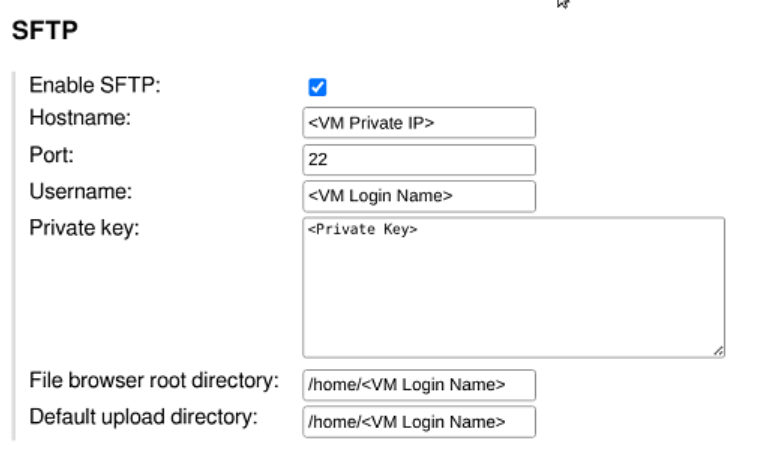
Task: Click the mouse pointer above the form
Action: pyautogui.click(x=564, y=4)
